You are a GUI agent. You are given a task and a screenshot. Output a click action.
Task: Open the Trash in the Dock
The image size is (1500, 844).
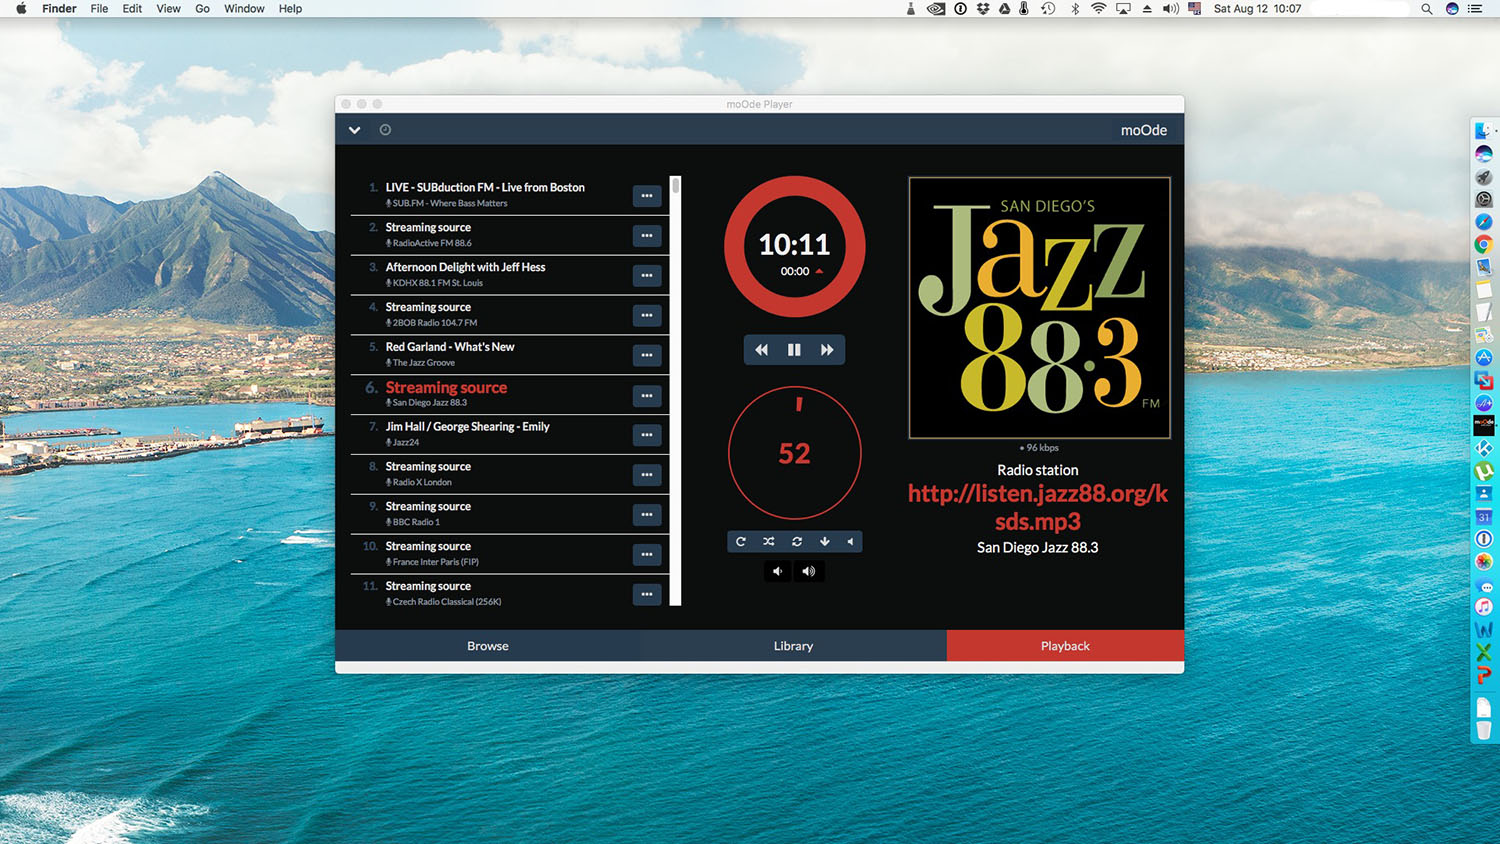(x=1484, y=731)
